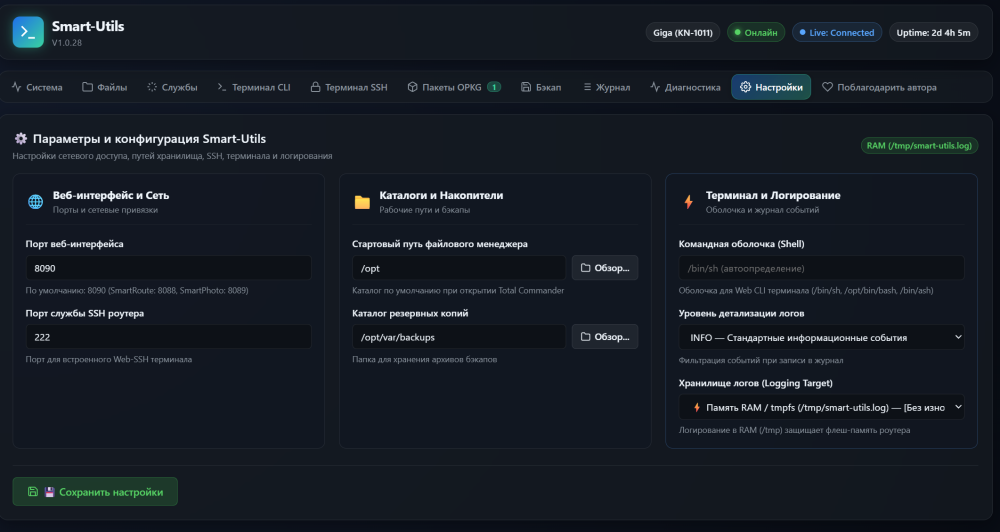Click 'Папка для хранения архивов бэкапов' hint

click(x=425, y=359)
